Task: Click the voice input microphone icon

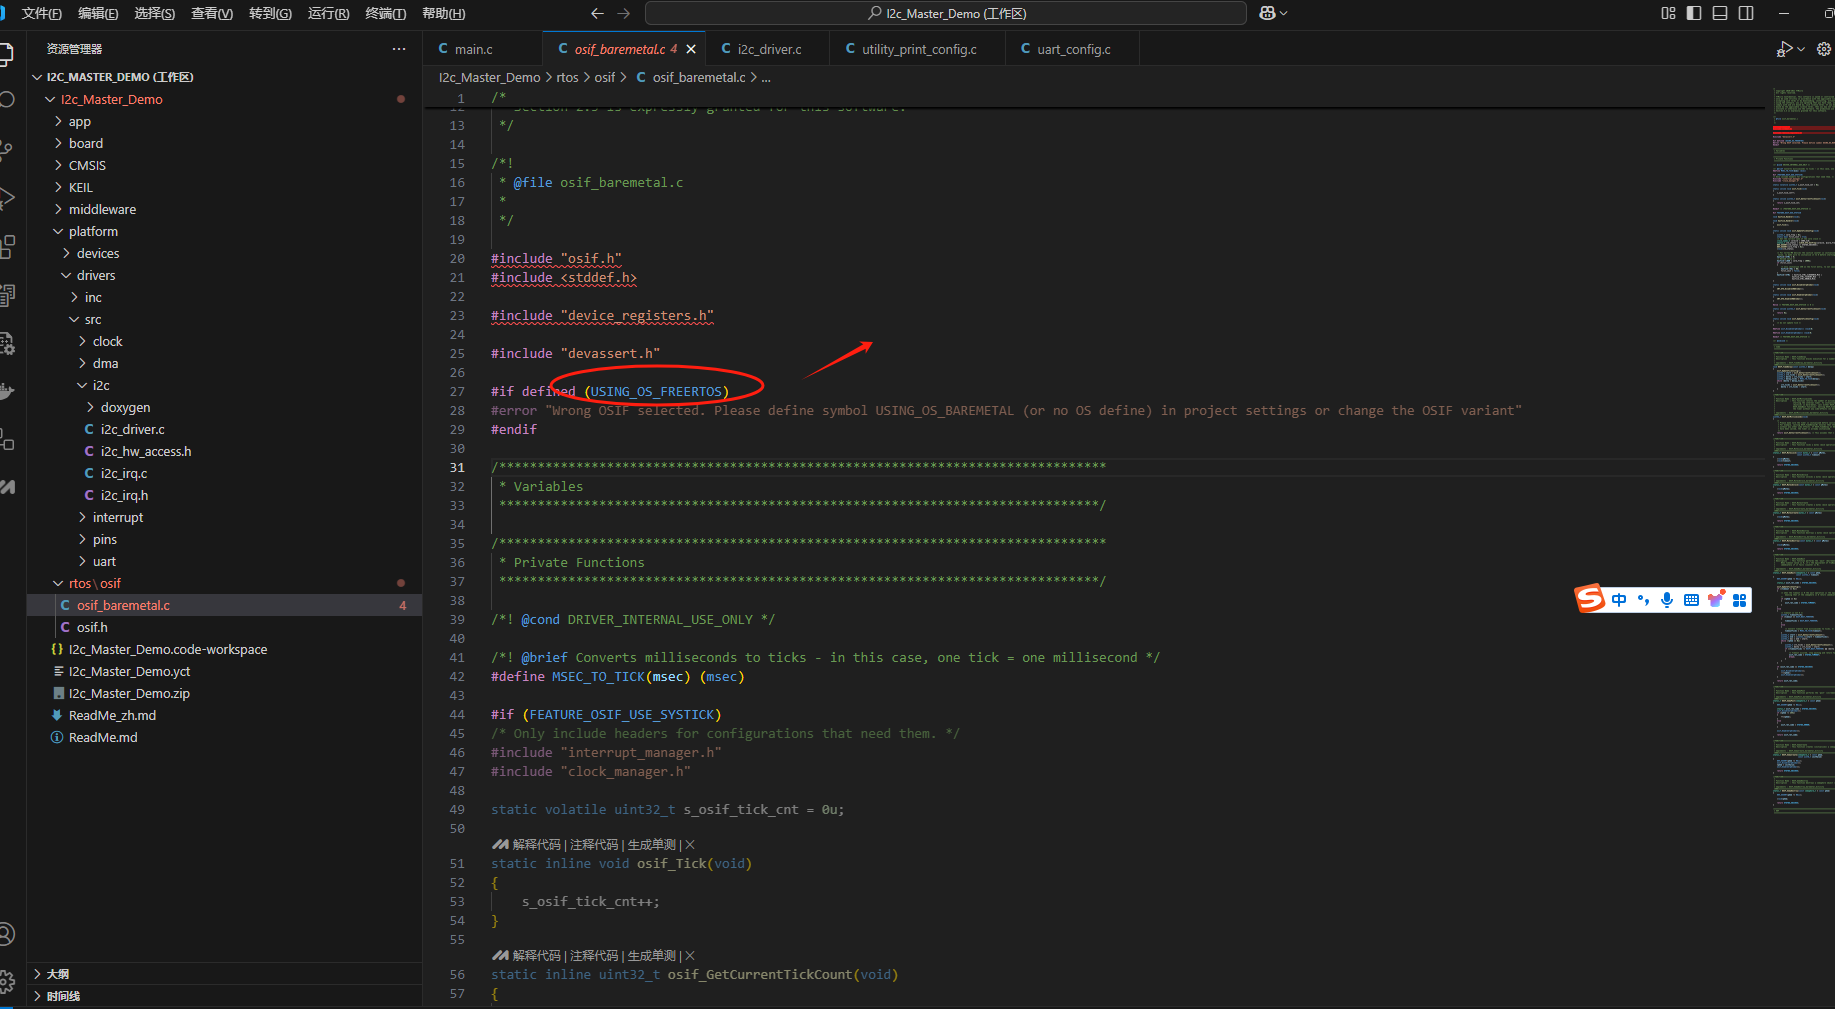Action: (1667, 600)
